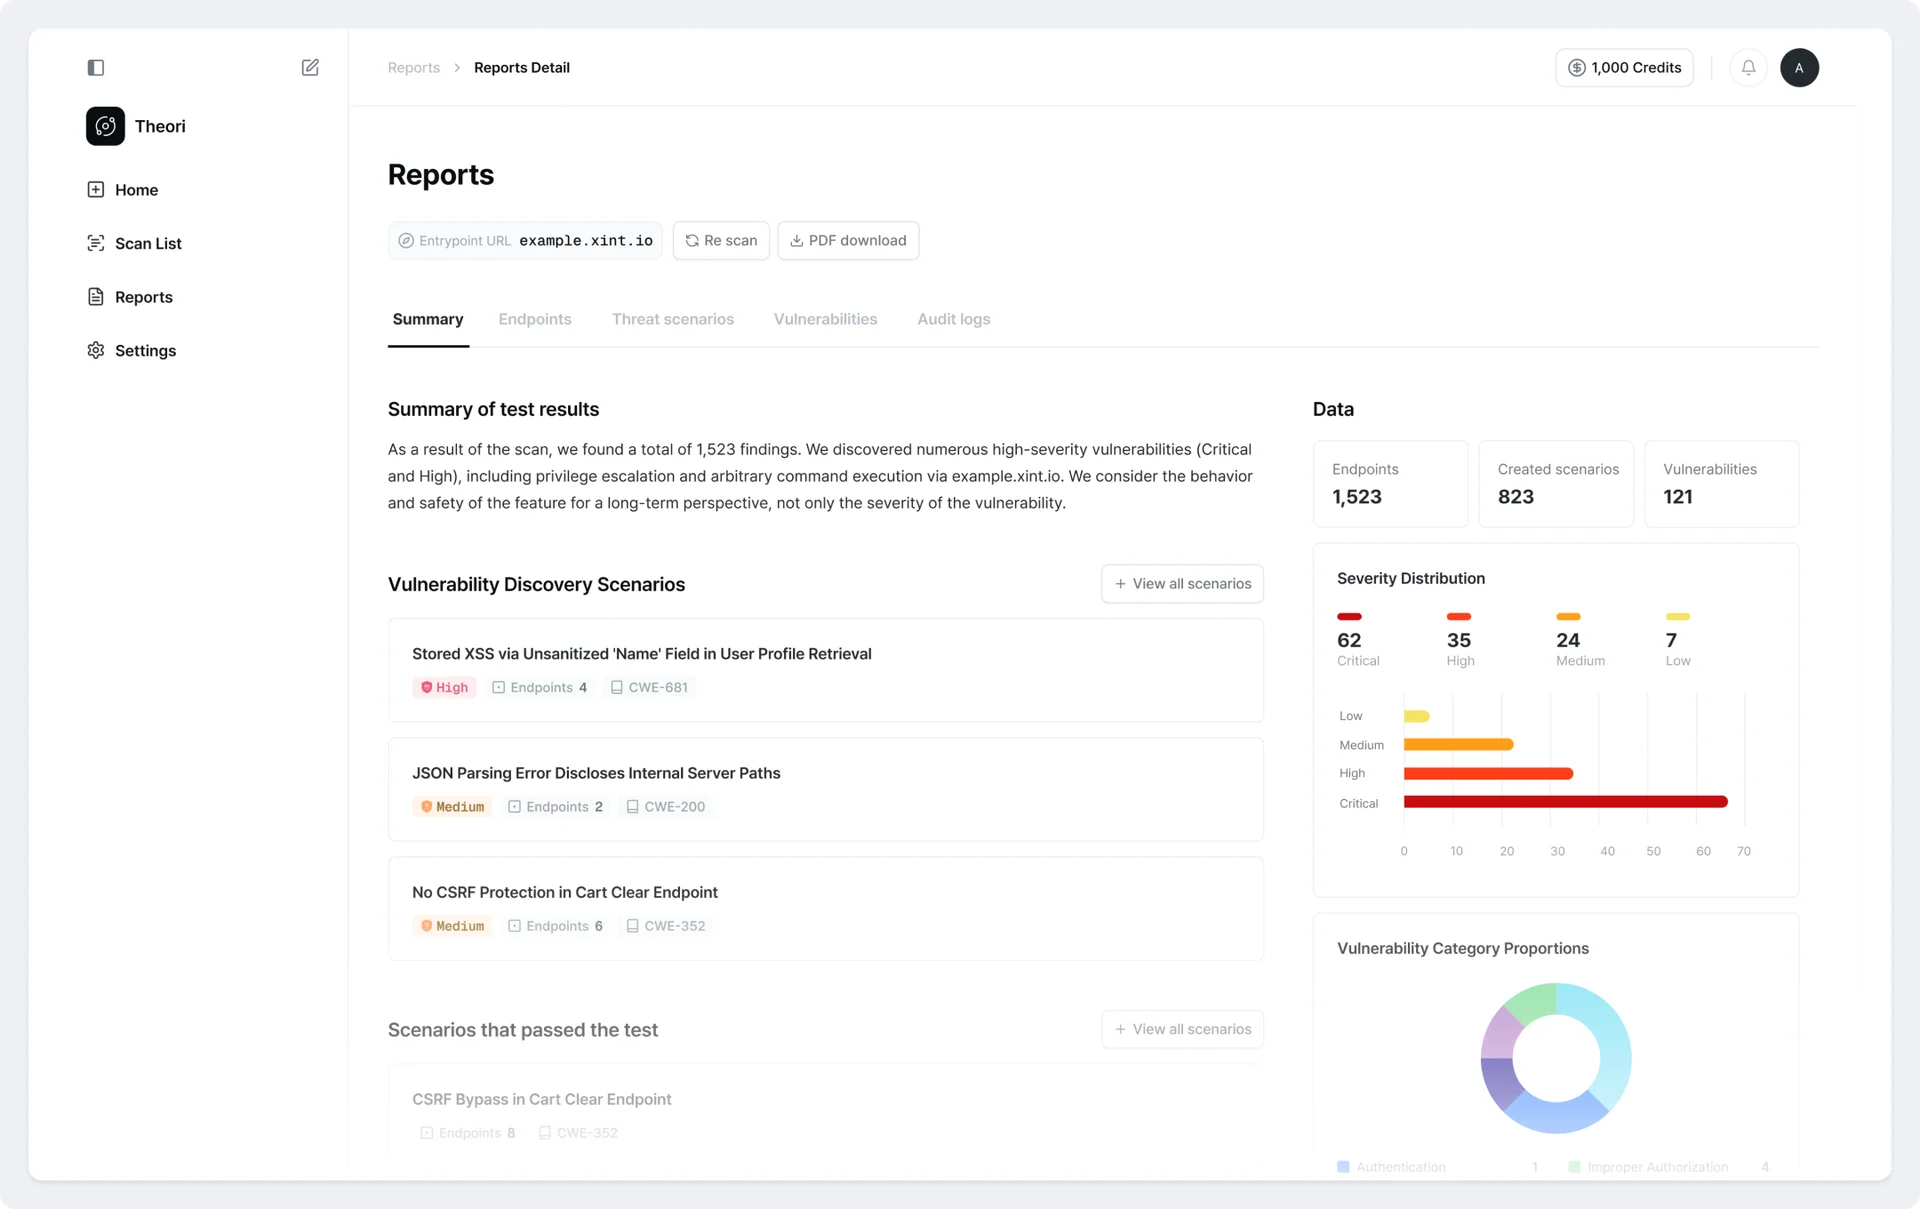The height and width of the screenshot is (1209, 1920).
Task: Open Settings from the sidebar
Action: click(x=145, y=350)
